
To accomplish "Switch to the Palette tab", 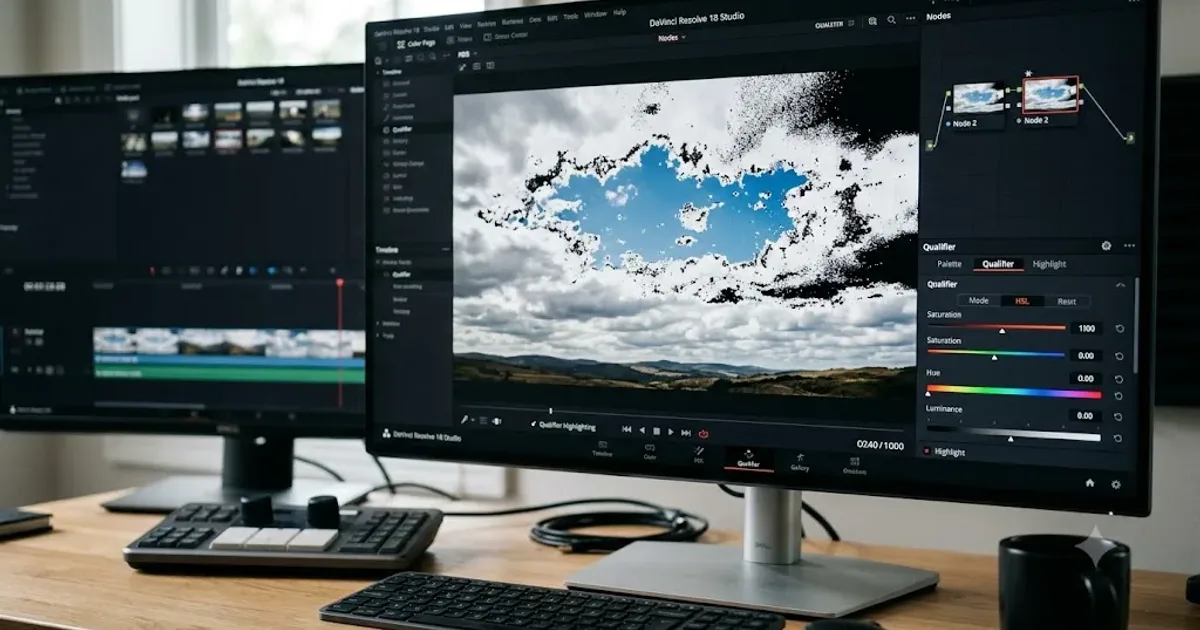I will 949,264.
